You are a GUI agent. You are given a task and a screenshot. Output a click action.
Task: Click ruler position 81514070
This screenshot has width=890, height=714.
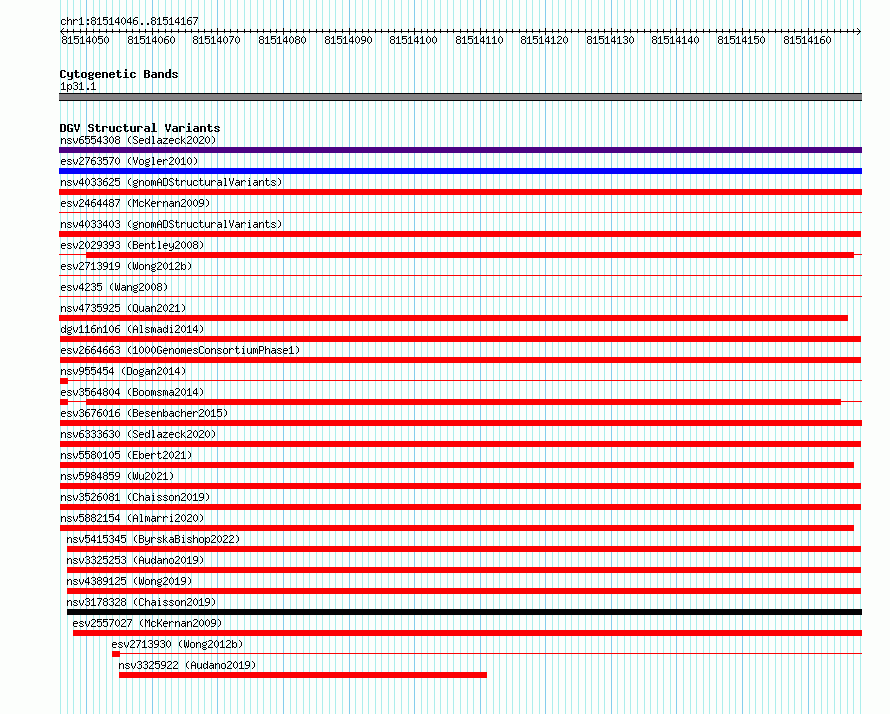point(216,40)
